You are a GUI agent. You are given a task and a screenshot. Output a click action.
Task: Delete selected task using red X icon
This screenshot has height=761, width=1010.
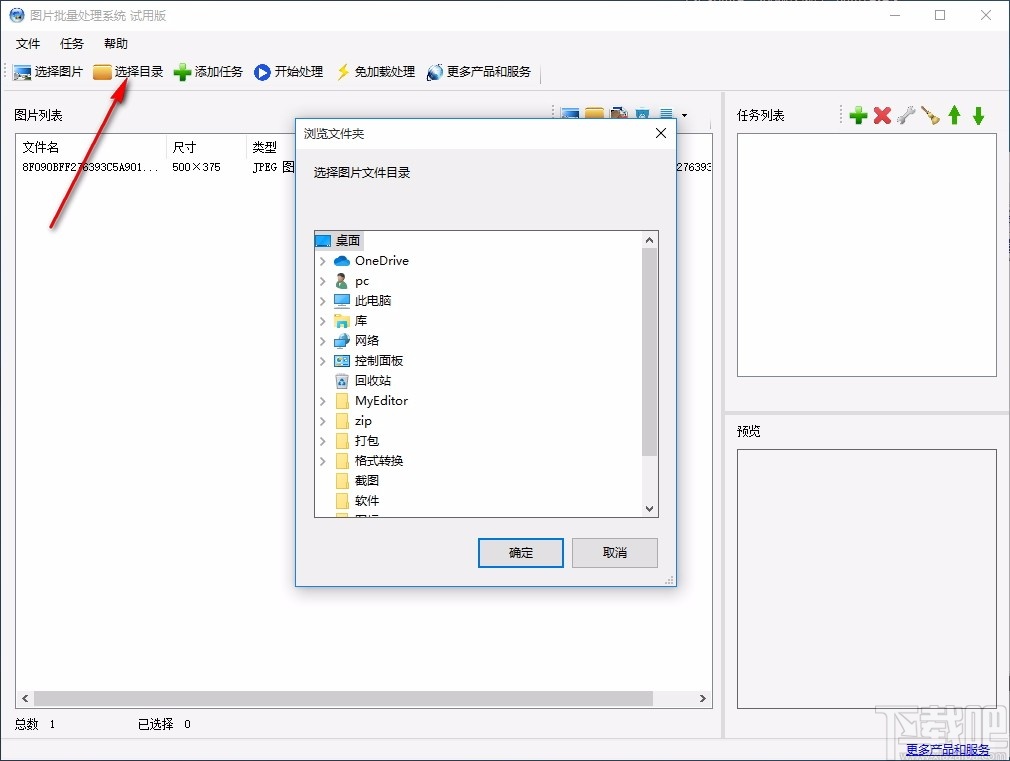pyautogui.click(x=882, y=114)
